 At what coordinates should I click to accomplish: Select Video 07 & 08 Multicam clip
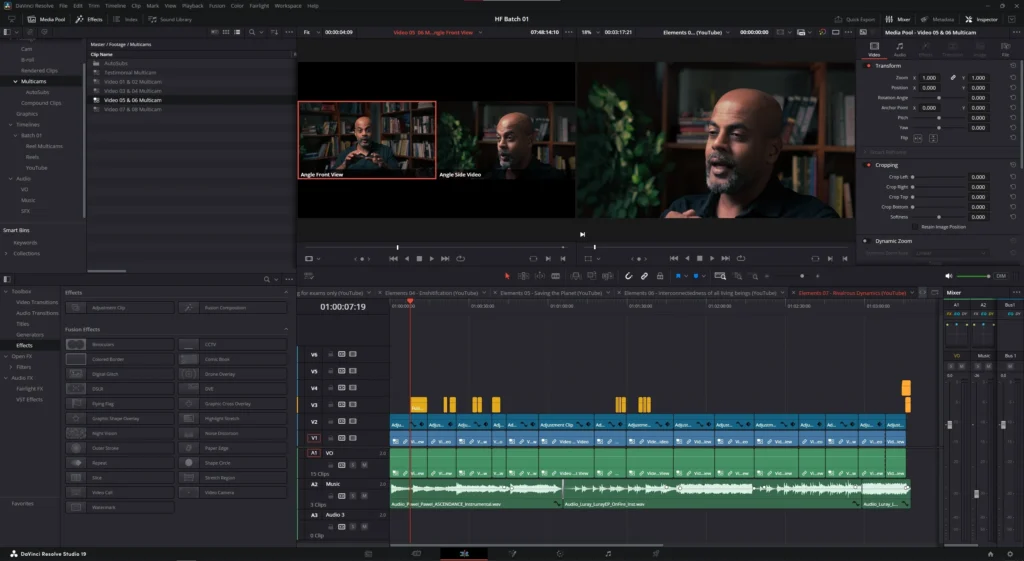click(x=132, y=109)
